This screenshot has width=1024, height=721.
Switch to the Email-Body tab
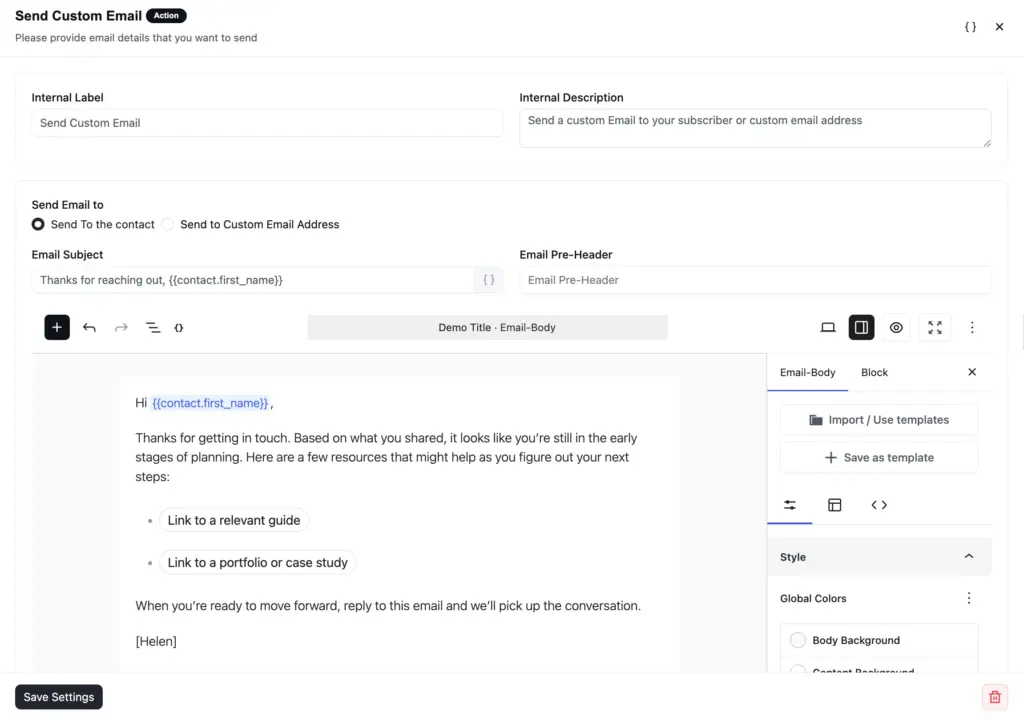[807, 372]
